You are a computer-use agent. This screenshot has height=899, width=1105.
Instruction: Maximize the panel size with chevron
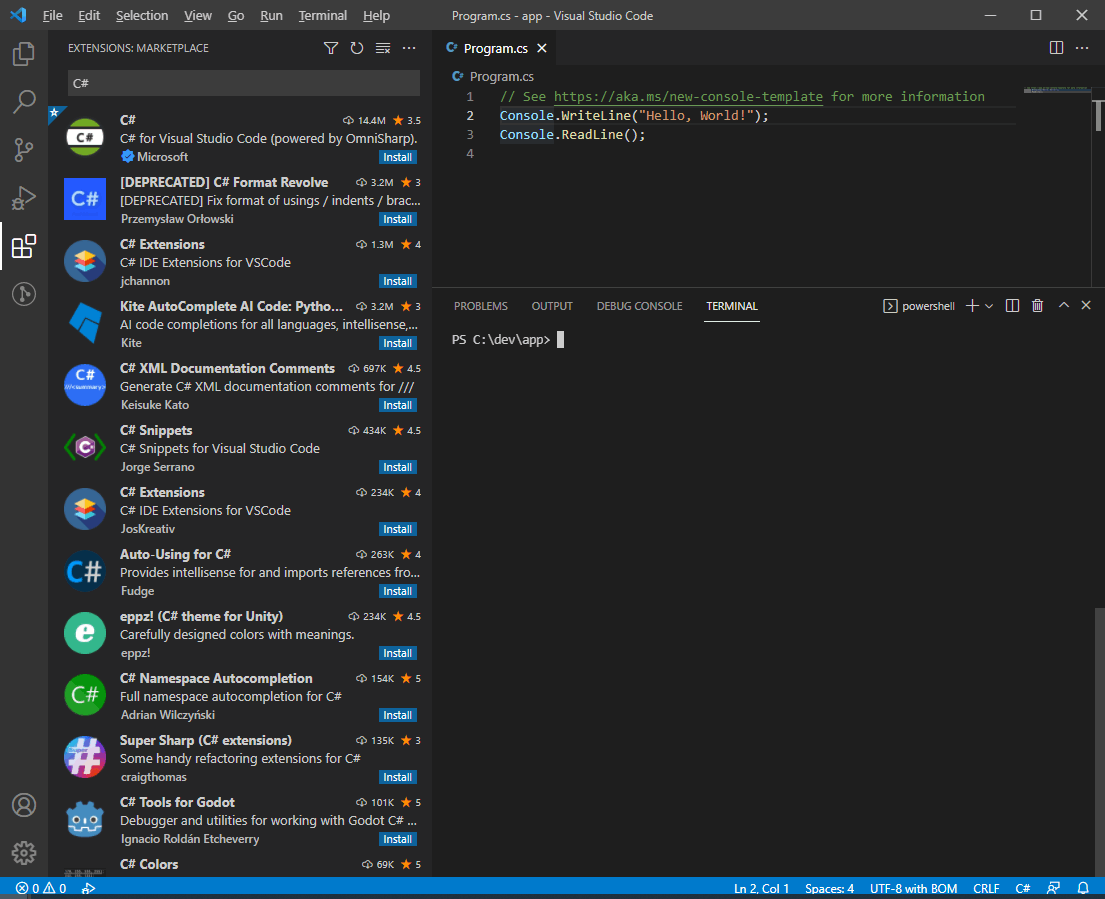click(1063, 305)
